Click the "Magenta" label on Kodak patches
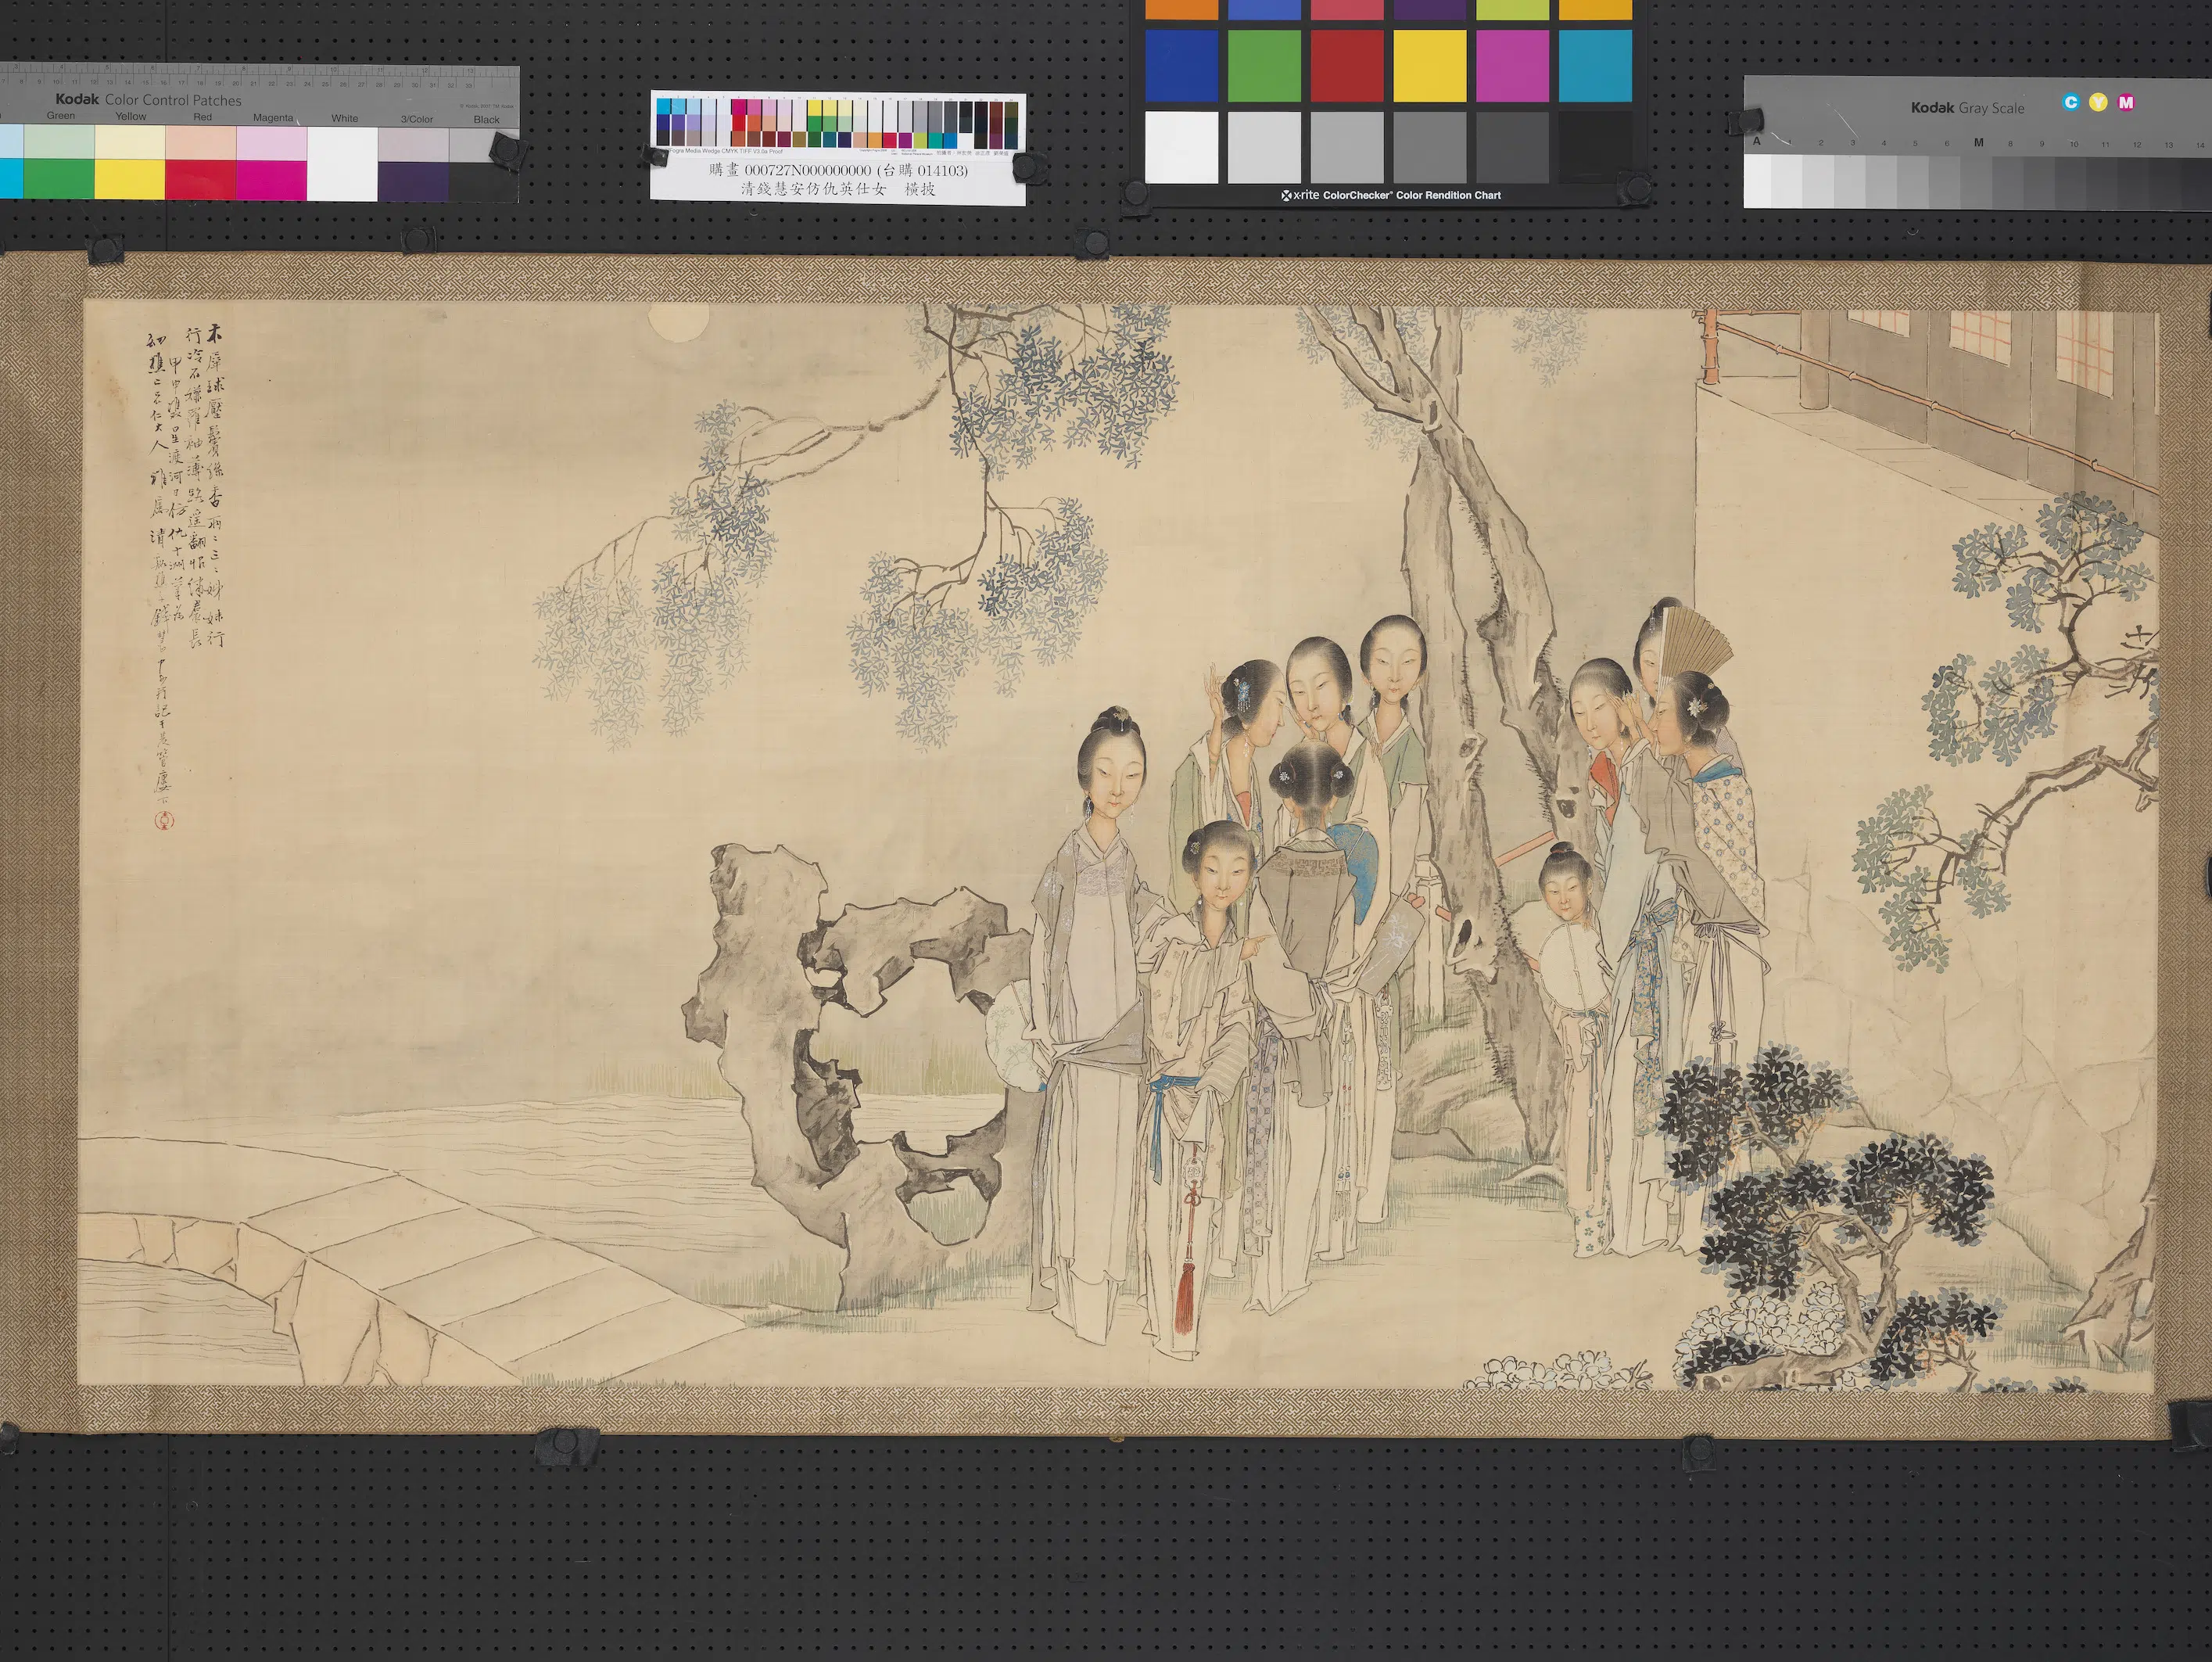 tap(273, 118)
